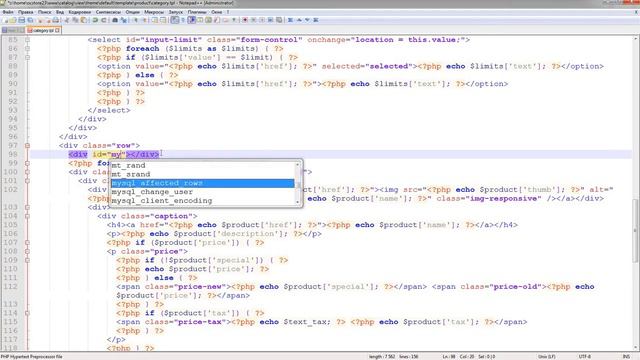The width and height of the screenshot is (640, 360).
Task: Open the Плагины menu
Action: (x=197, y=12)
